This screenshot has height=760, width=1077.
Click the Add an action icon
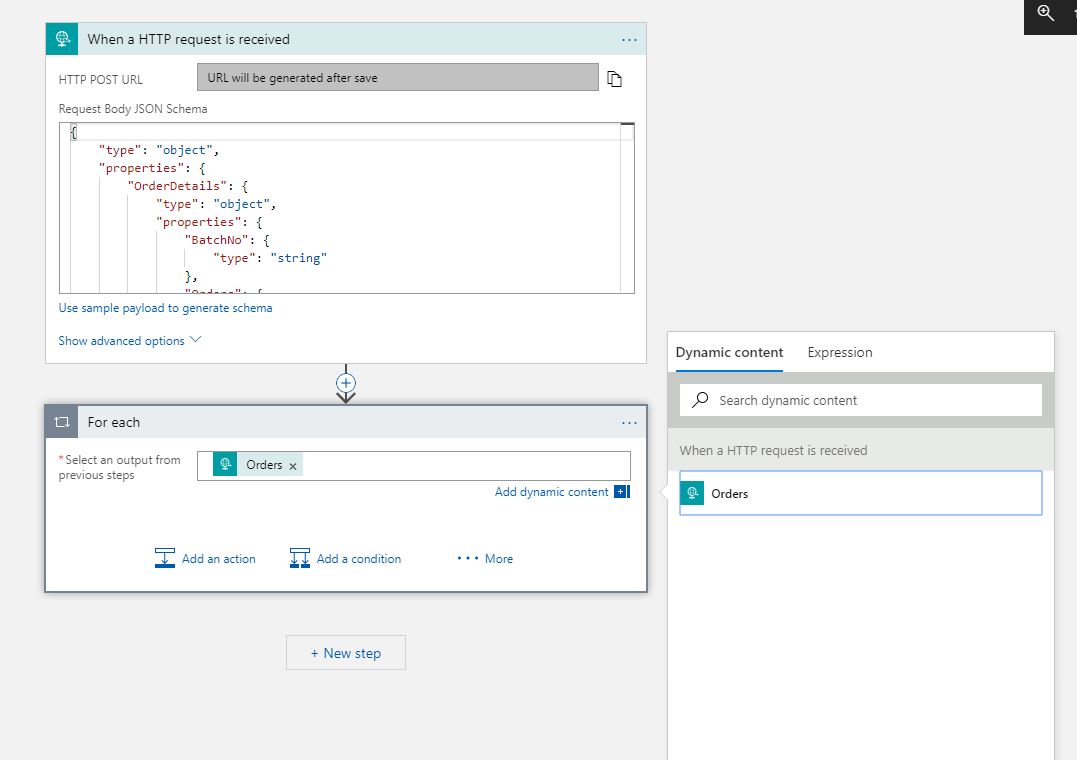pos(165,558)
